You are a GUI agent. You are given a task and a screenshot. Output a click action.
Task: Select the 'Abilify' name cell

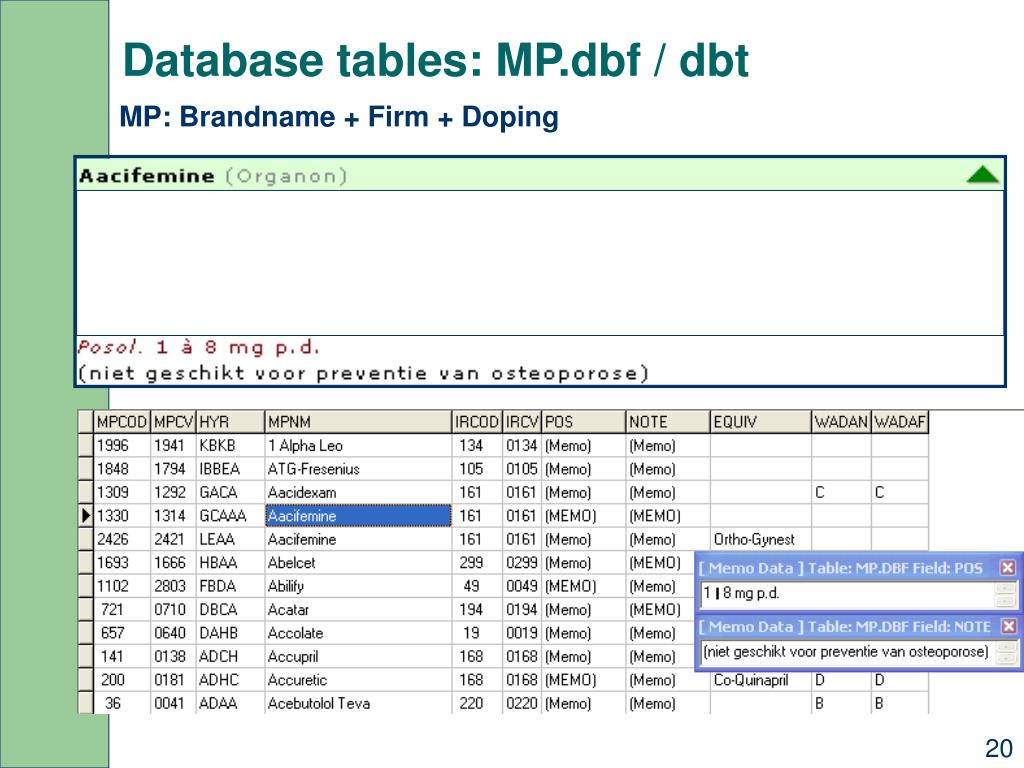(359, 586)
